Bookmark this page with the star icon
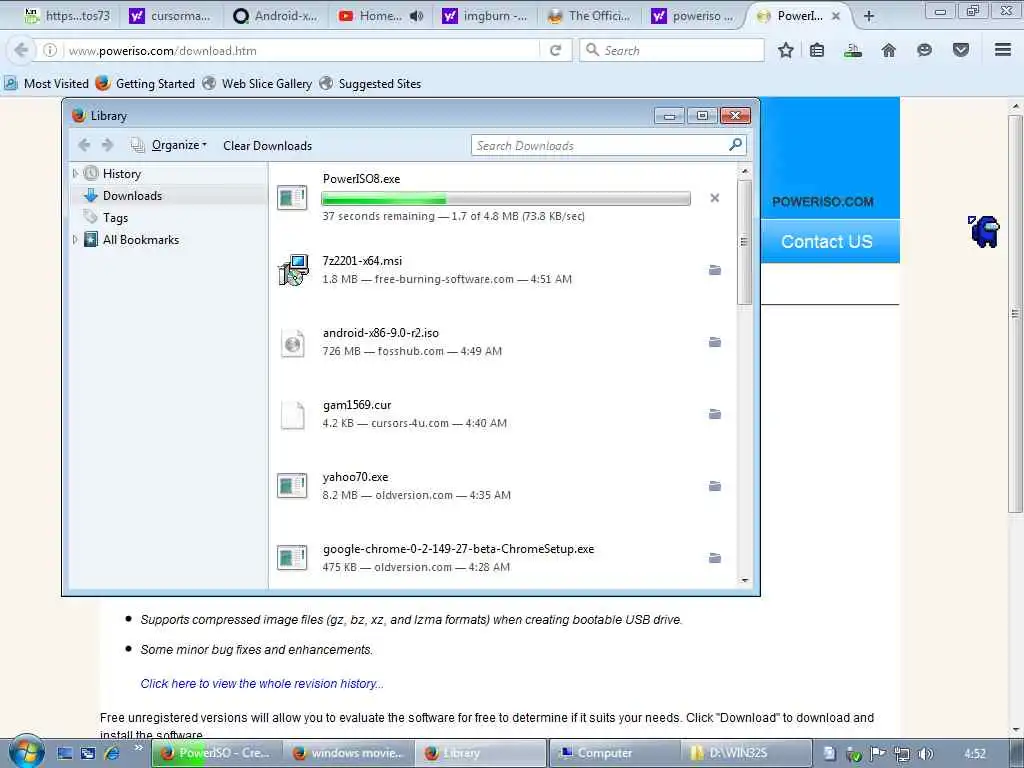This screenshot has width=1024, height=768. point(786,50)
